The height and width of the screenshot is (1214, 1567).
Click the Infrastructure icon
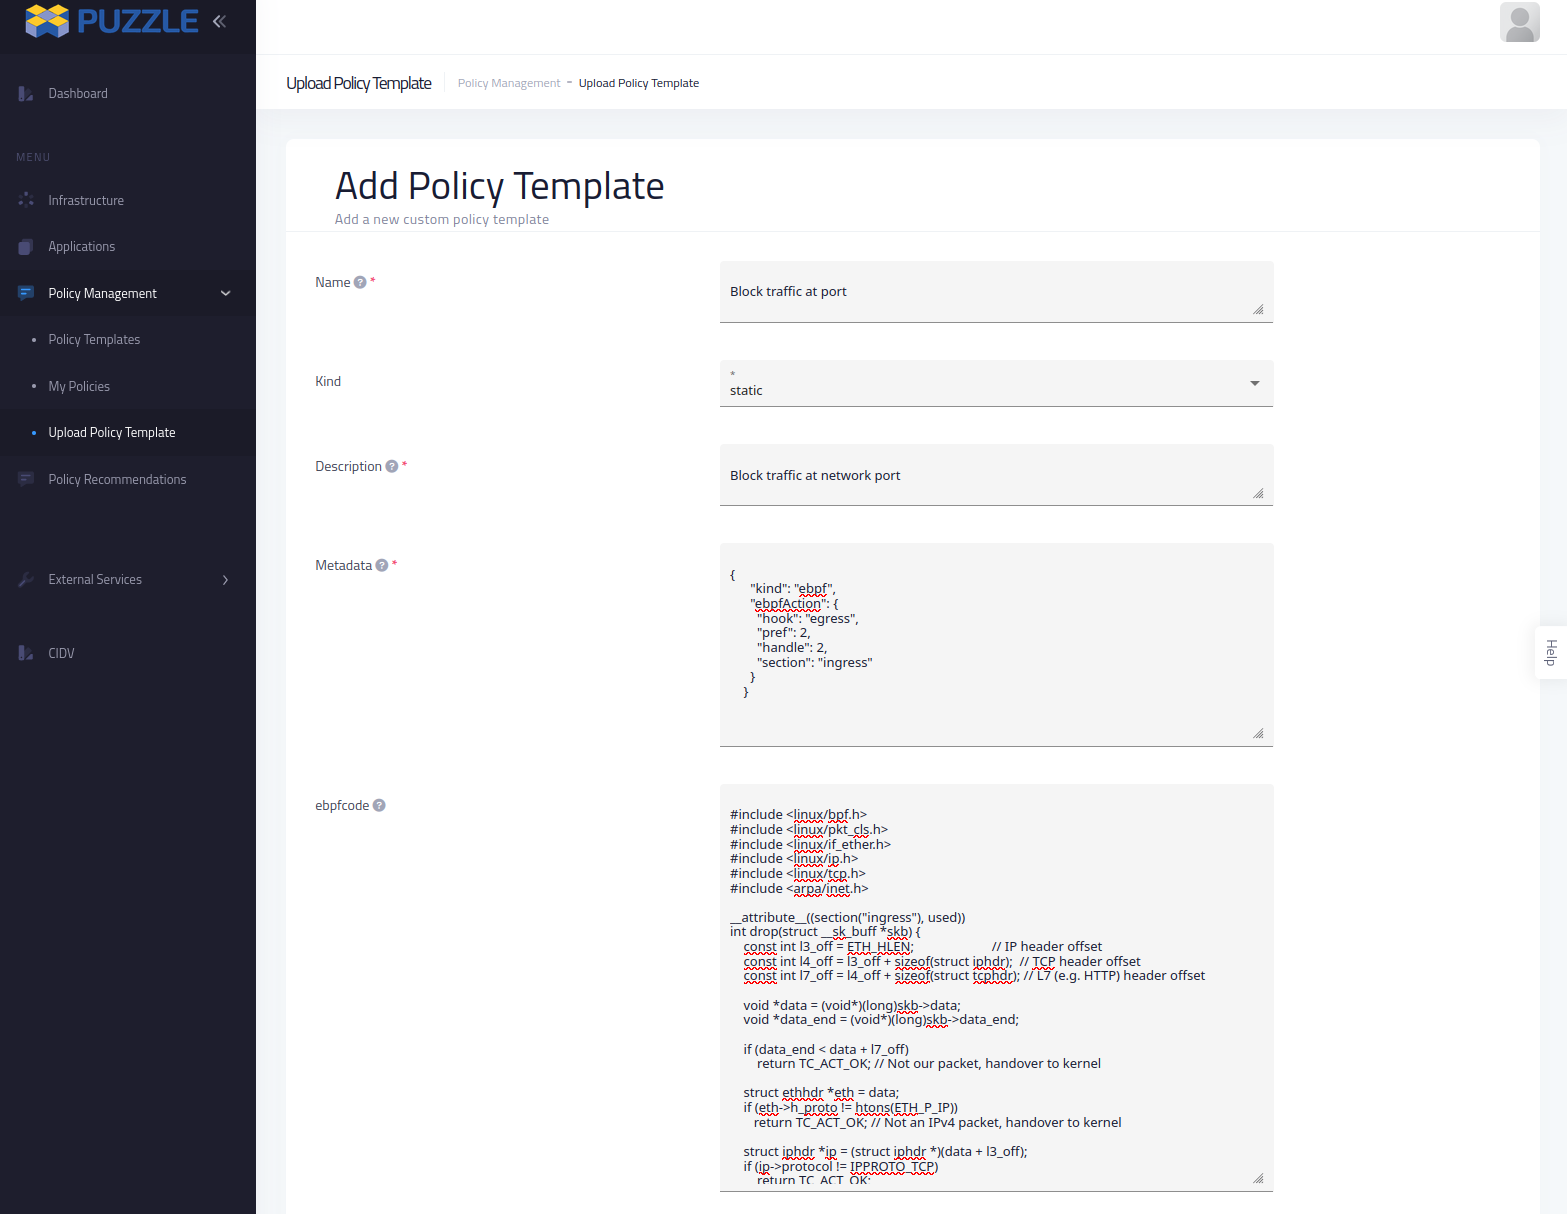click(x=26, y=200)
